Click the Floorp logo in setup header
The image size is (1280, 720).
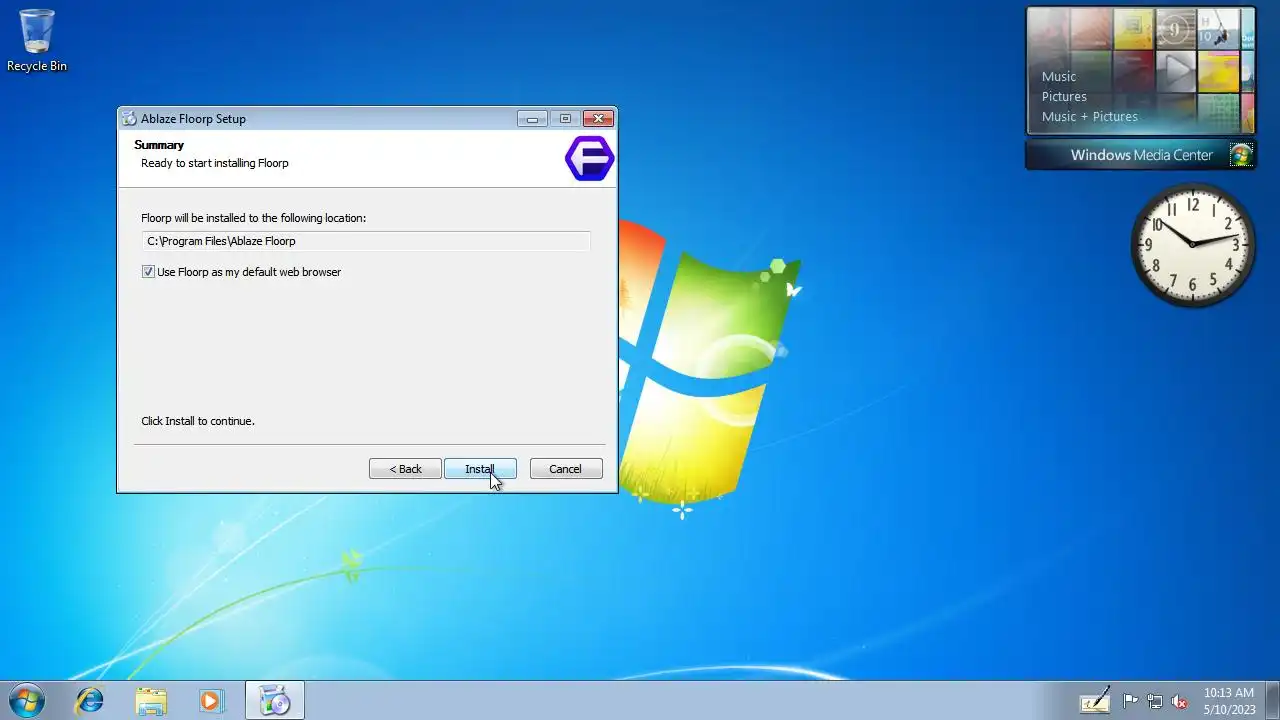click(x=589, y=159)
